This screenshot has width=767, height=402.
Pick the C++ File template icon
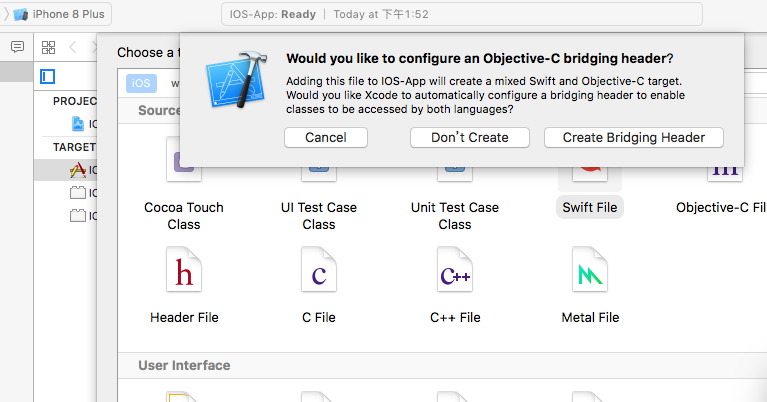pos(455,269)
